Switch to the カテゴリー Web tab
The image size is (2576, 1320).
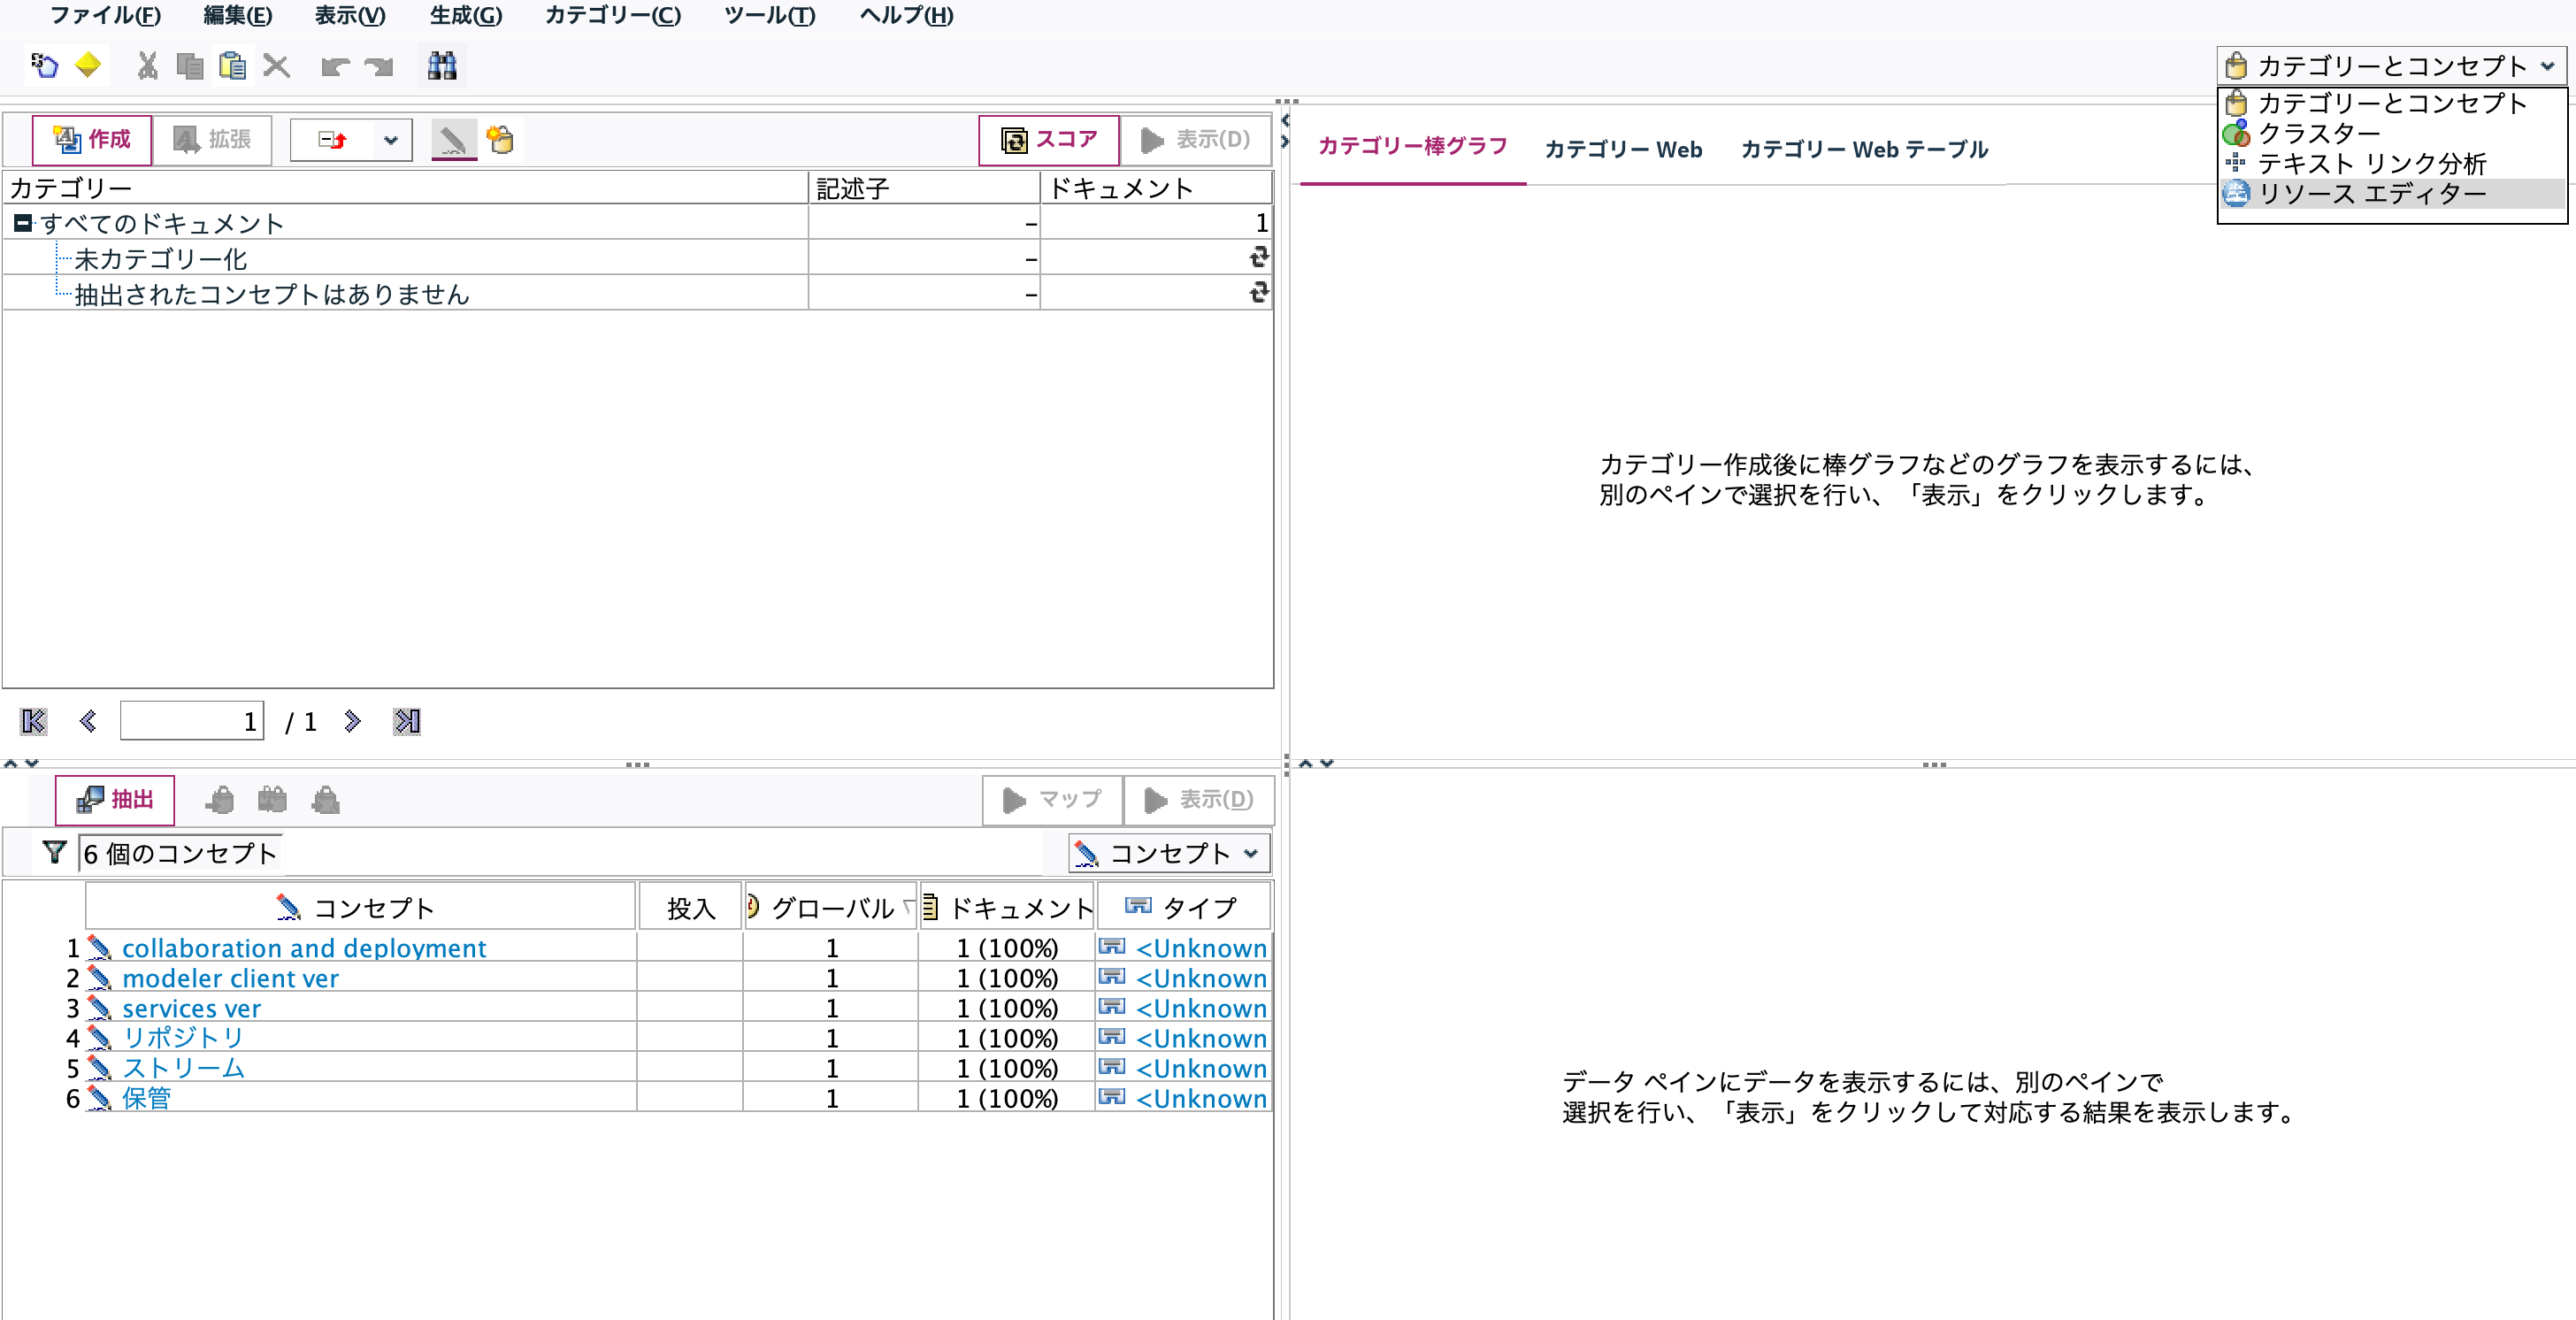[x=1623, y=148]
